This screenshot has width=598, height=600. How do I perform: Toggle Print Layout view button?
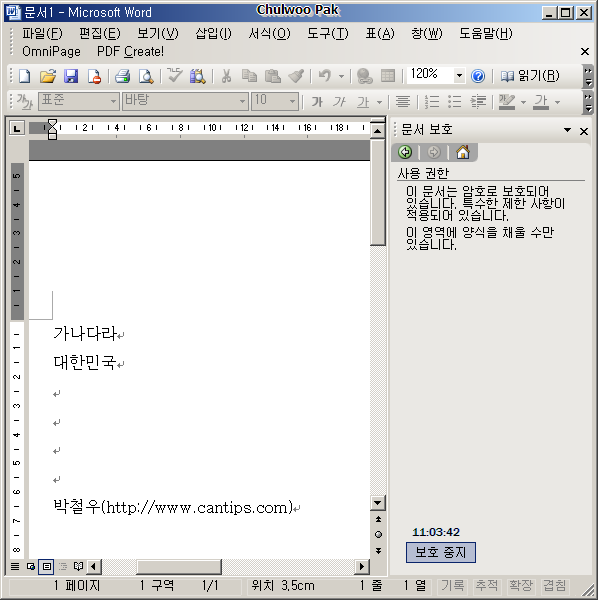[47, 566]
